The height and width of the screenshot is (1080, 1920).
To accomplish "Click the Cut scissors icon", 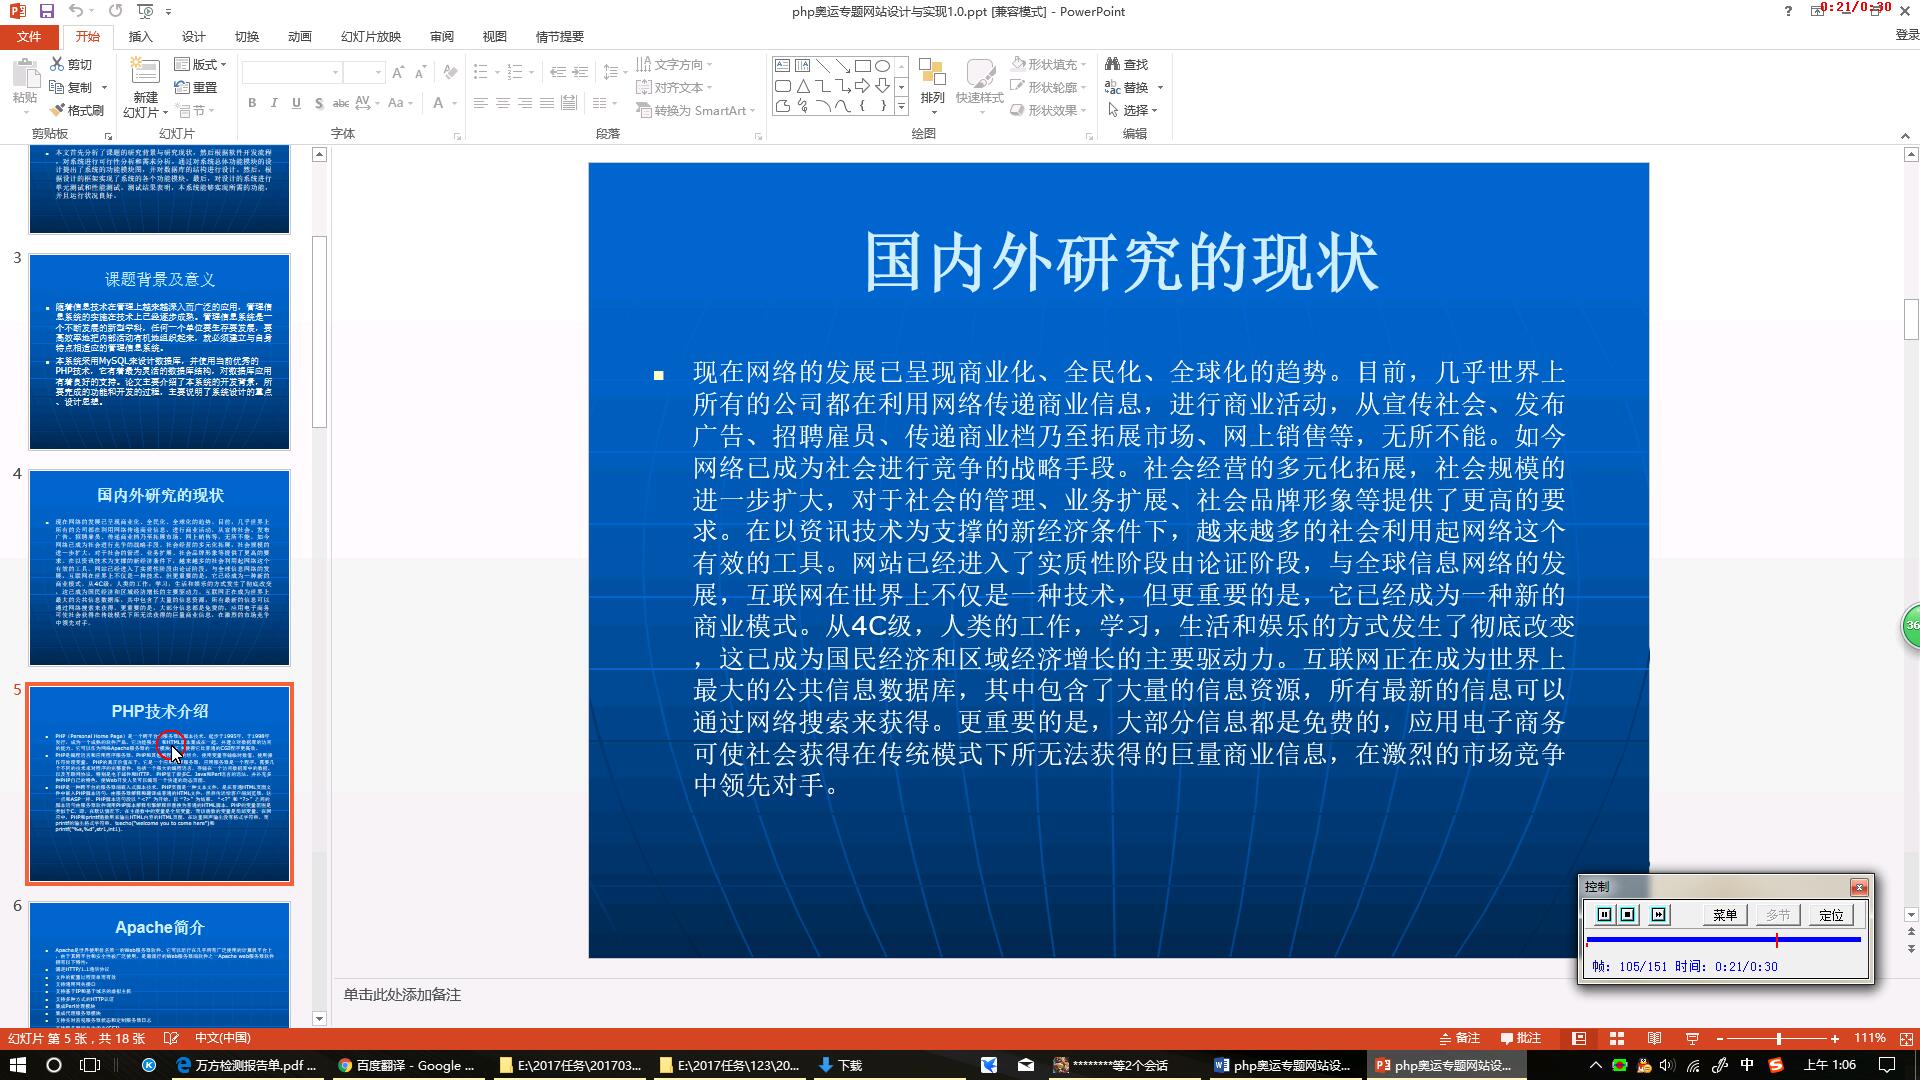I will 57,64.
